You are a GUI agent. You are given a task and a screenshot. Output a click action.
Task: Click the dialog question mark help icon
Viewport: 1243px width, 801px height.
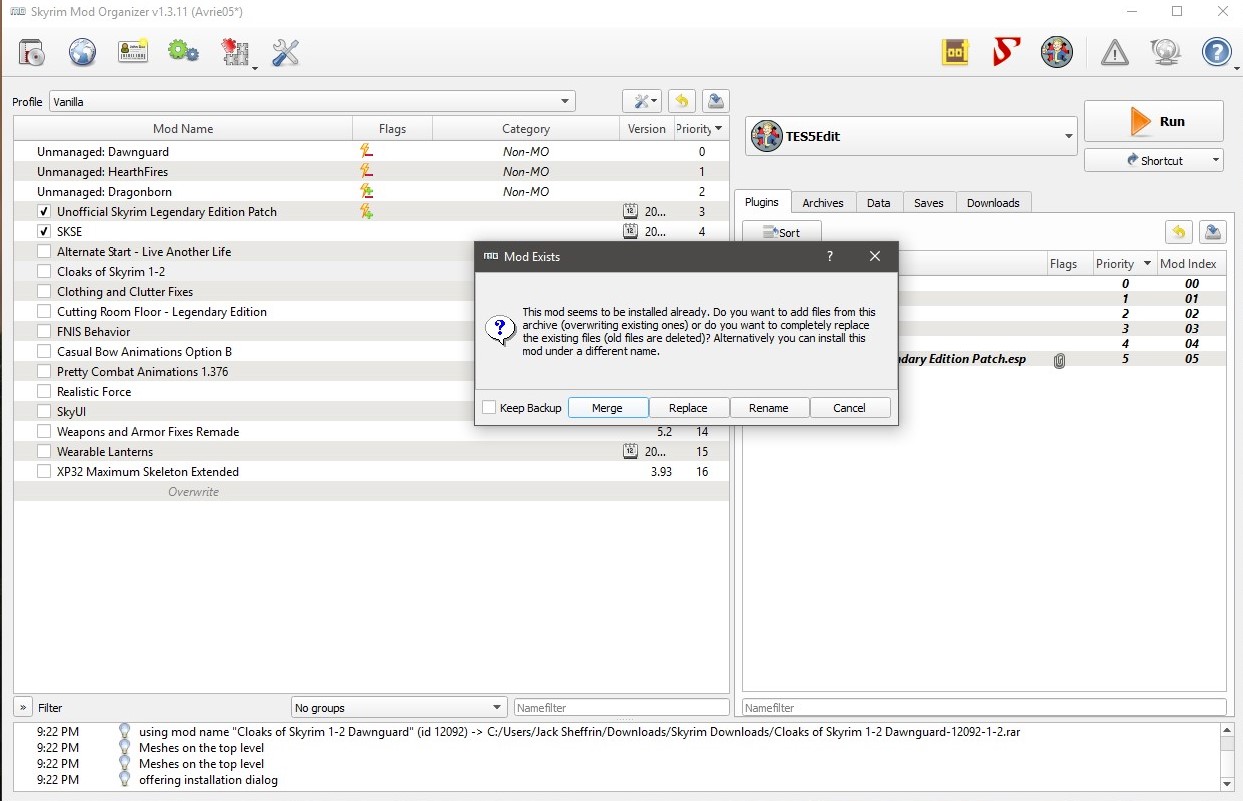[x=829, y=256]
